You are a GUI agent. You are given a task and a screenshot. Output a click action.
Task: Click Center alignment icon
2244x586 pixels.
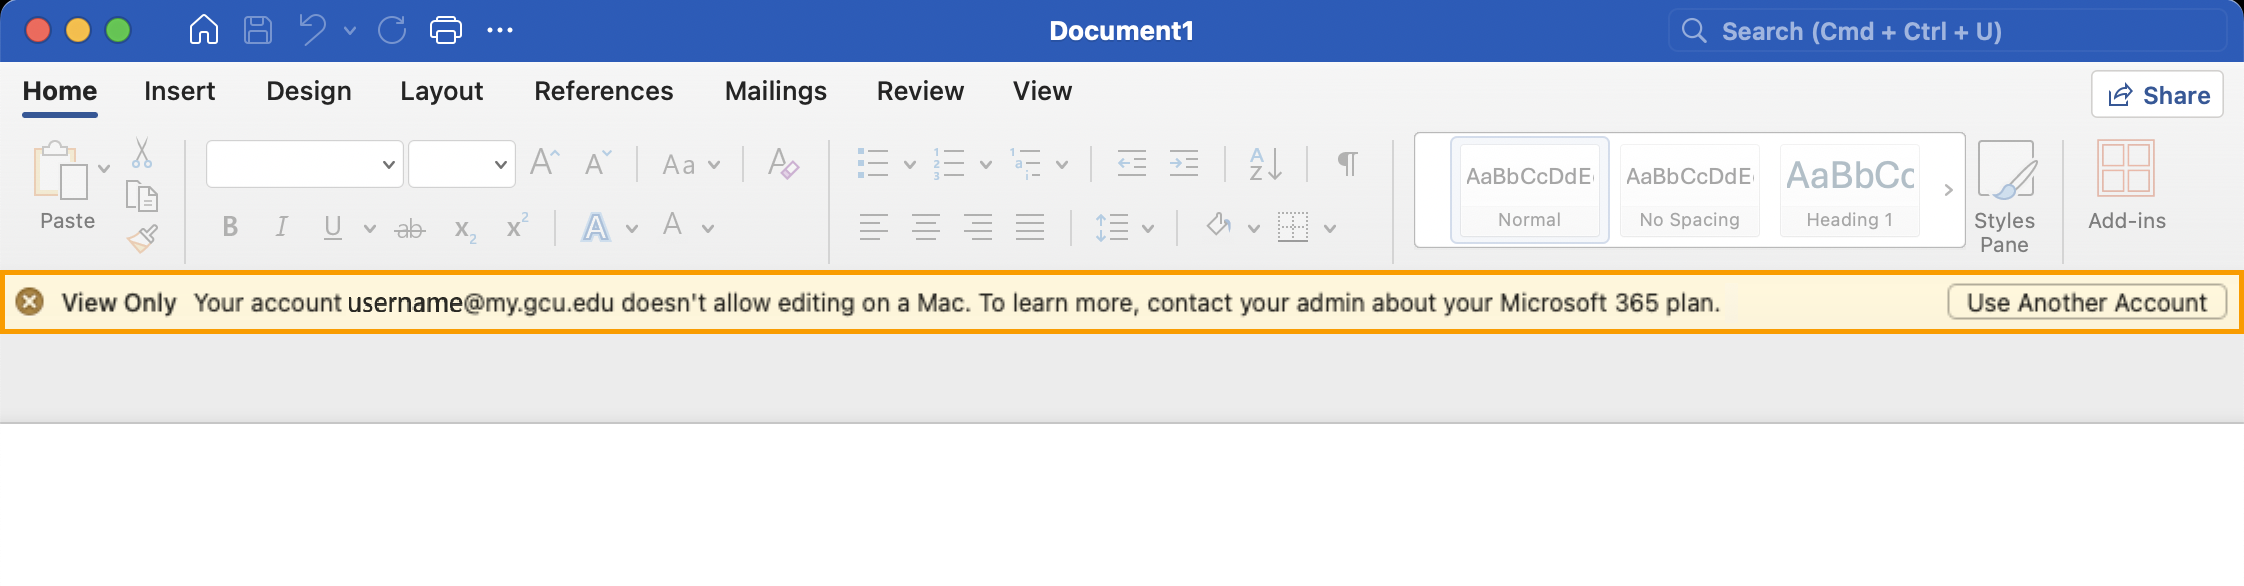[x=926, y=228]
